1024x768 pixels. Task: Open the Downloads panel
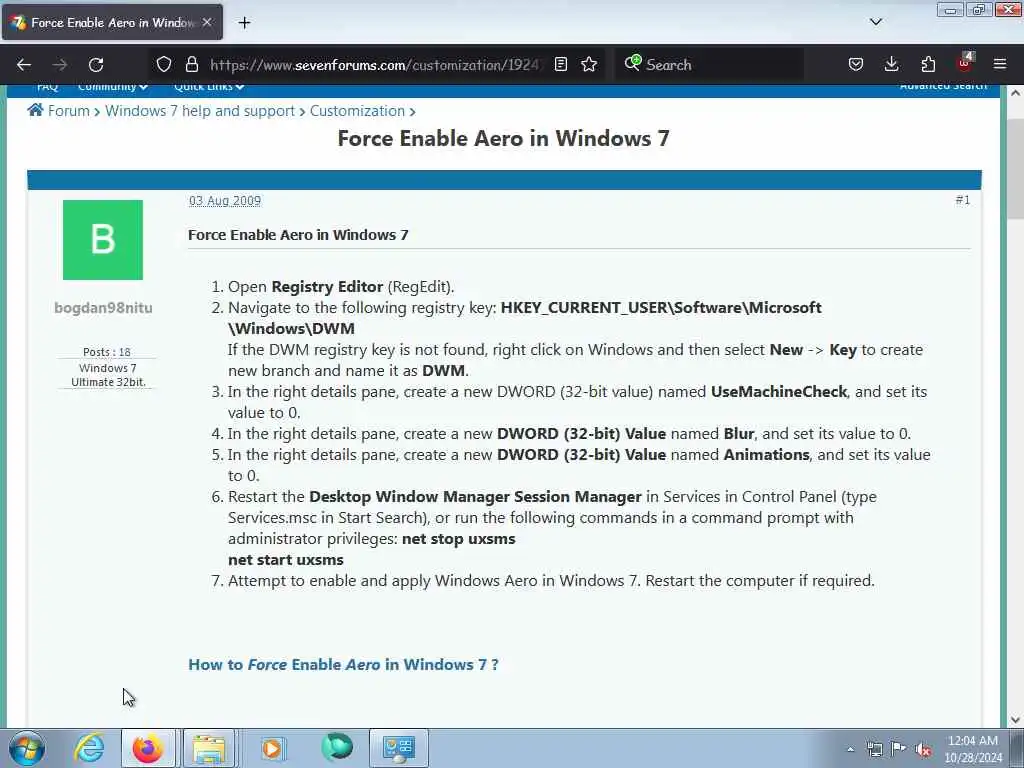(891, 64)
